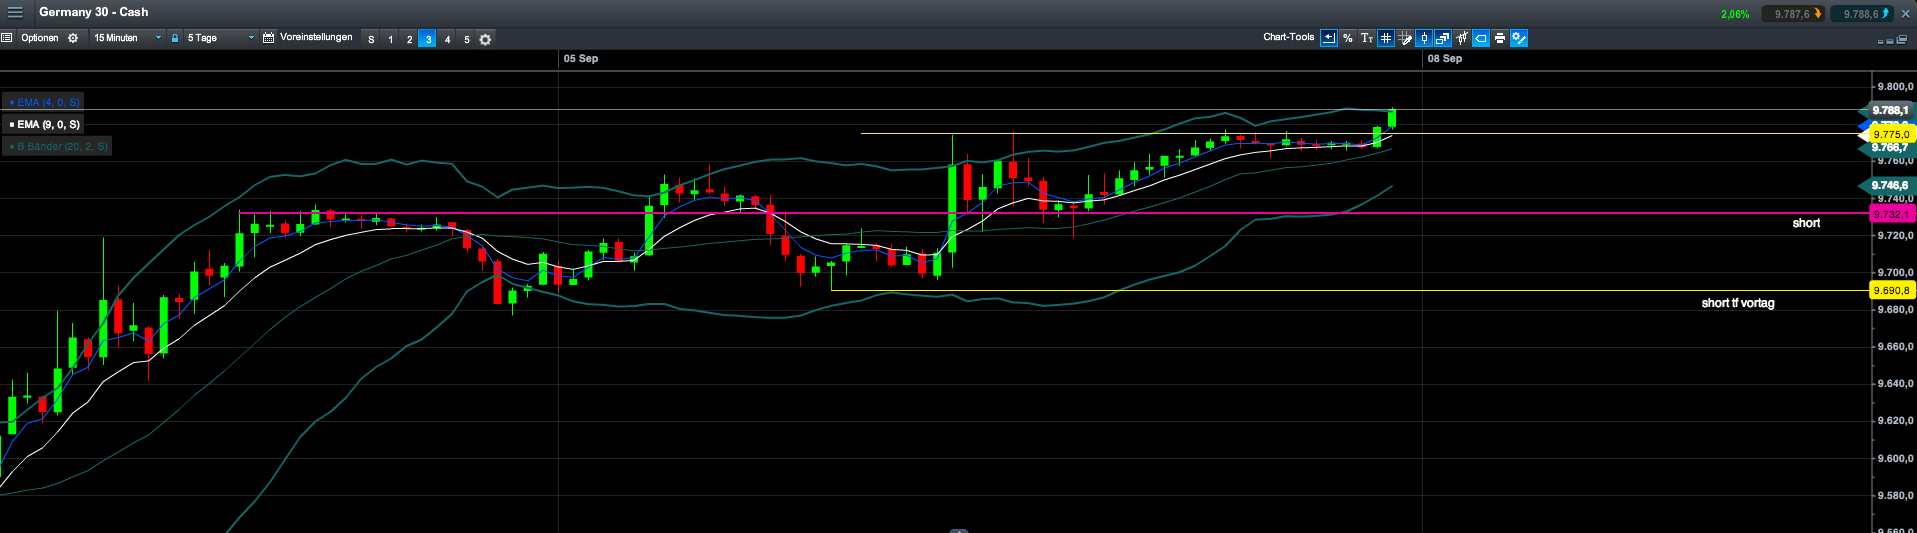Click the teal B Bänder color square
The height and width of the screenshot is (533, 1917).
11,146
